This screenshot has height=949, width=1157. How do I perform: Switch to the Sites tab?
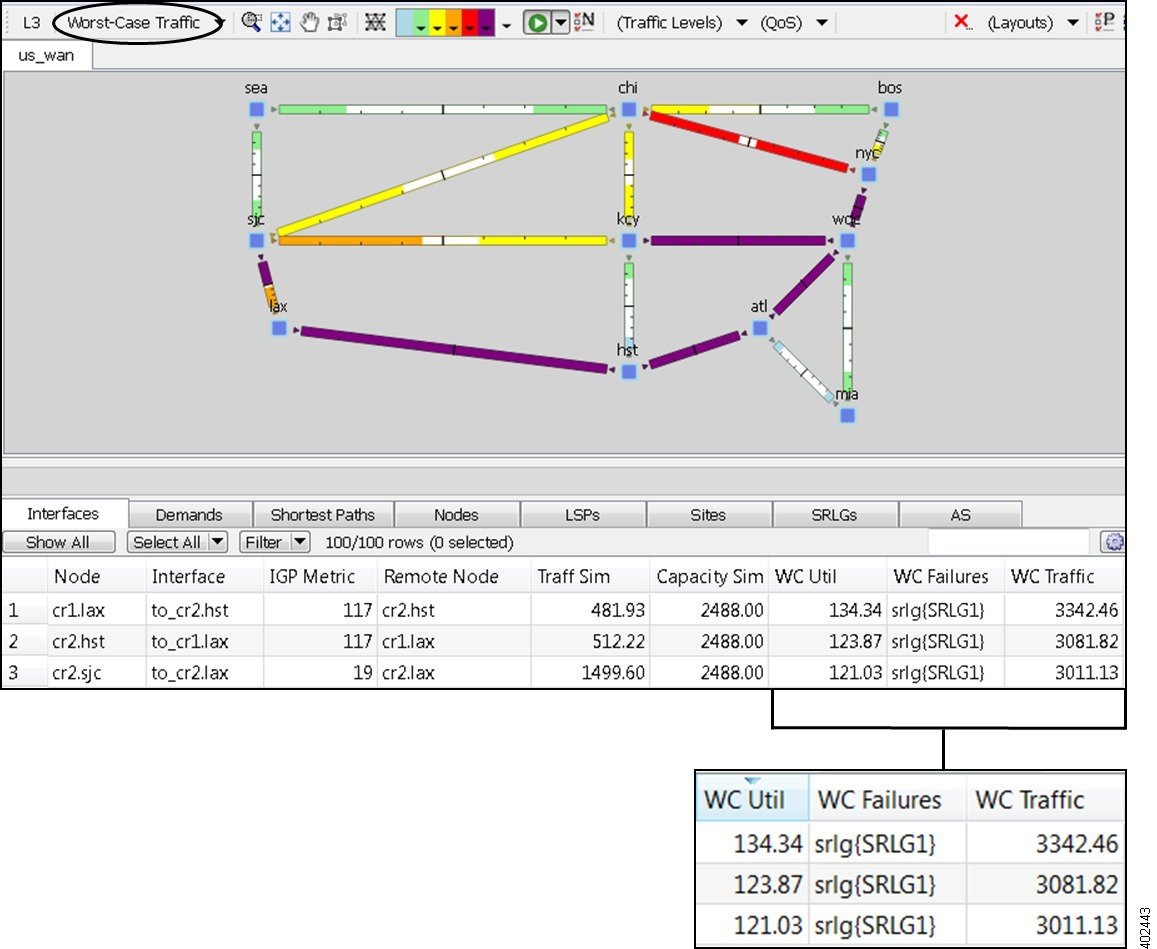708,514
